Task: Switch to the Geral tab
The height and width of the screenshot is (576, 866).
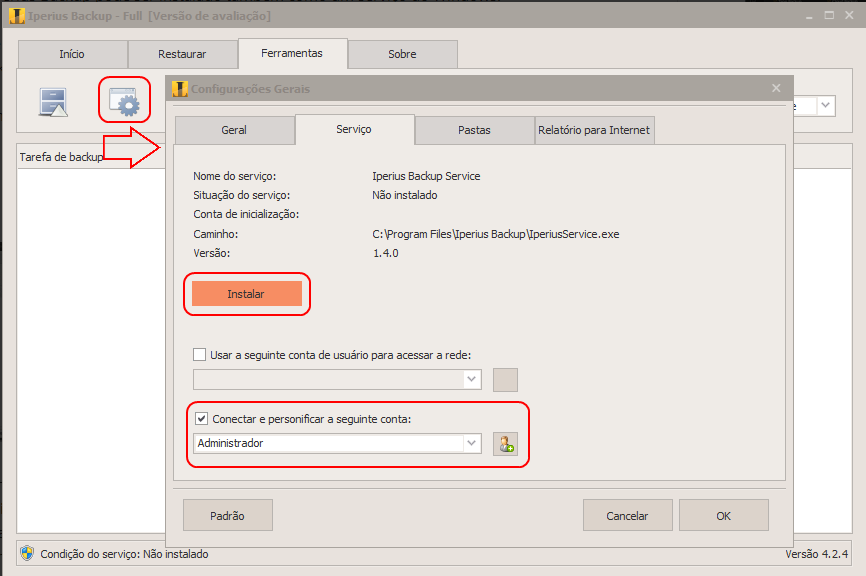Action: coord(234,130)
